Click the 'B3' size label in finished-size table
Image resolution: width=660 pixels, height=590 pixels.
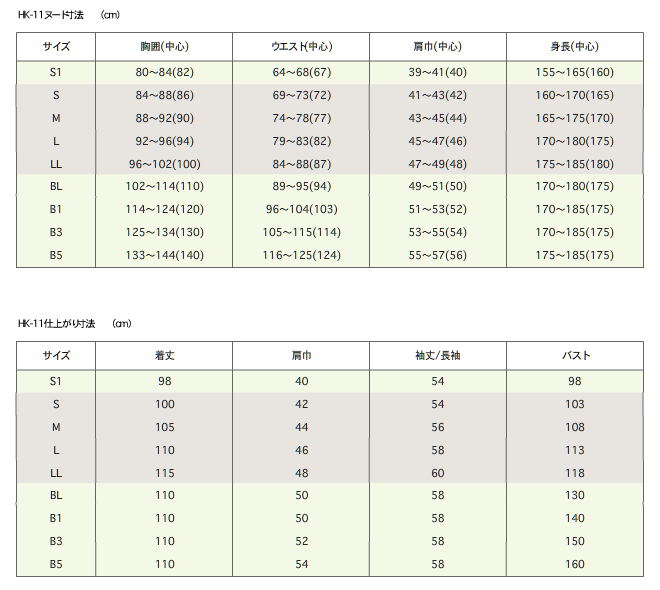click(x=56, y=541)
